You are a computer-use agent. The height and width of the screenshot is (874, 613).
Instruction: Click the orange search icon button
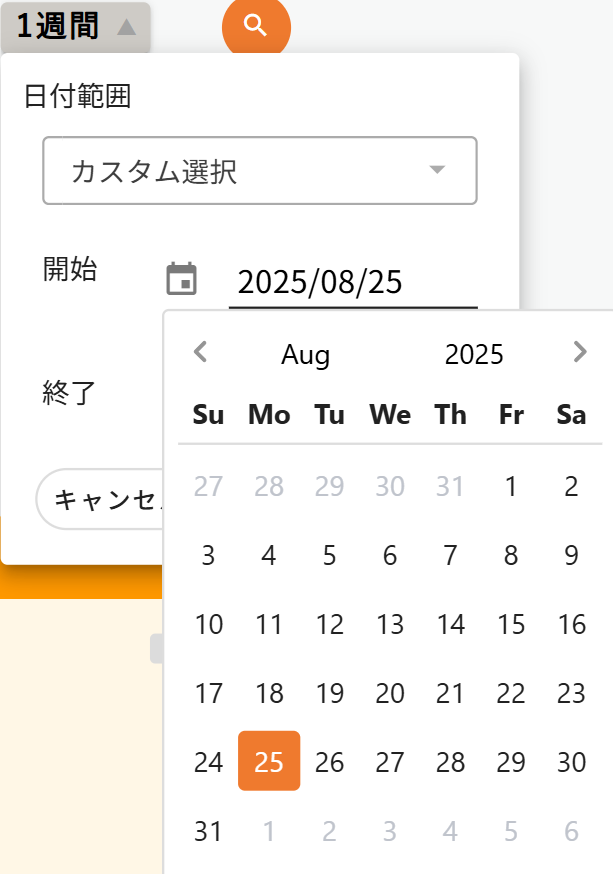pos(256,26)
